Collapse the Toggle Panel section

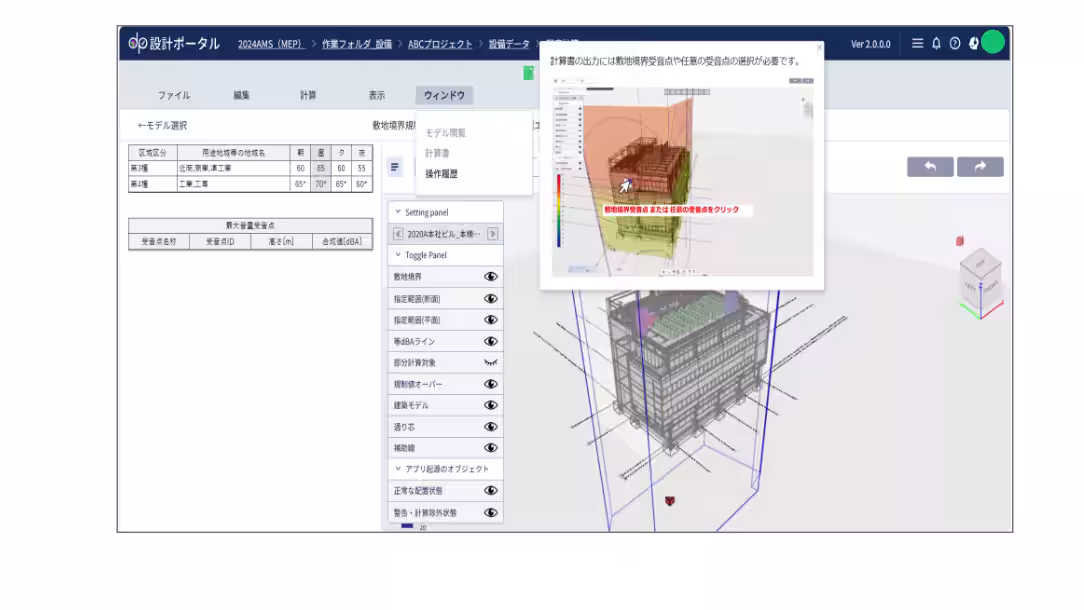tap(397, 255)
